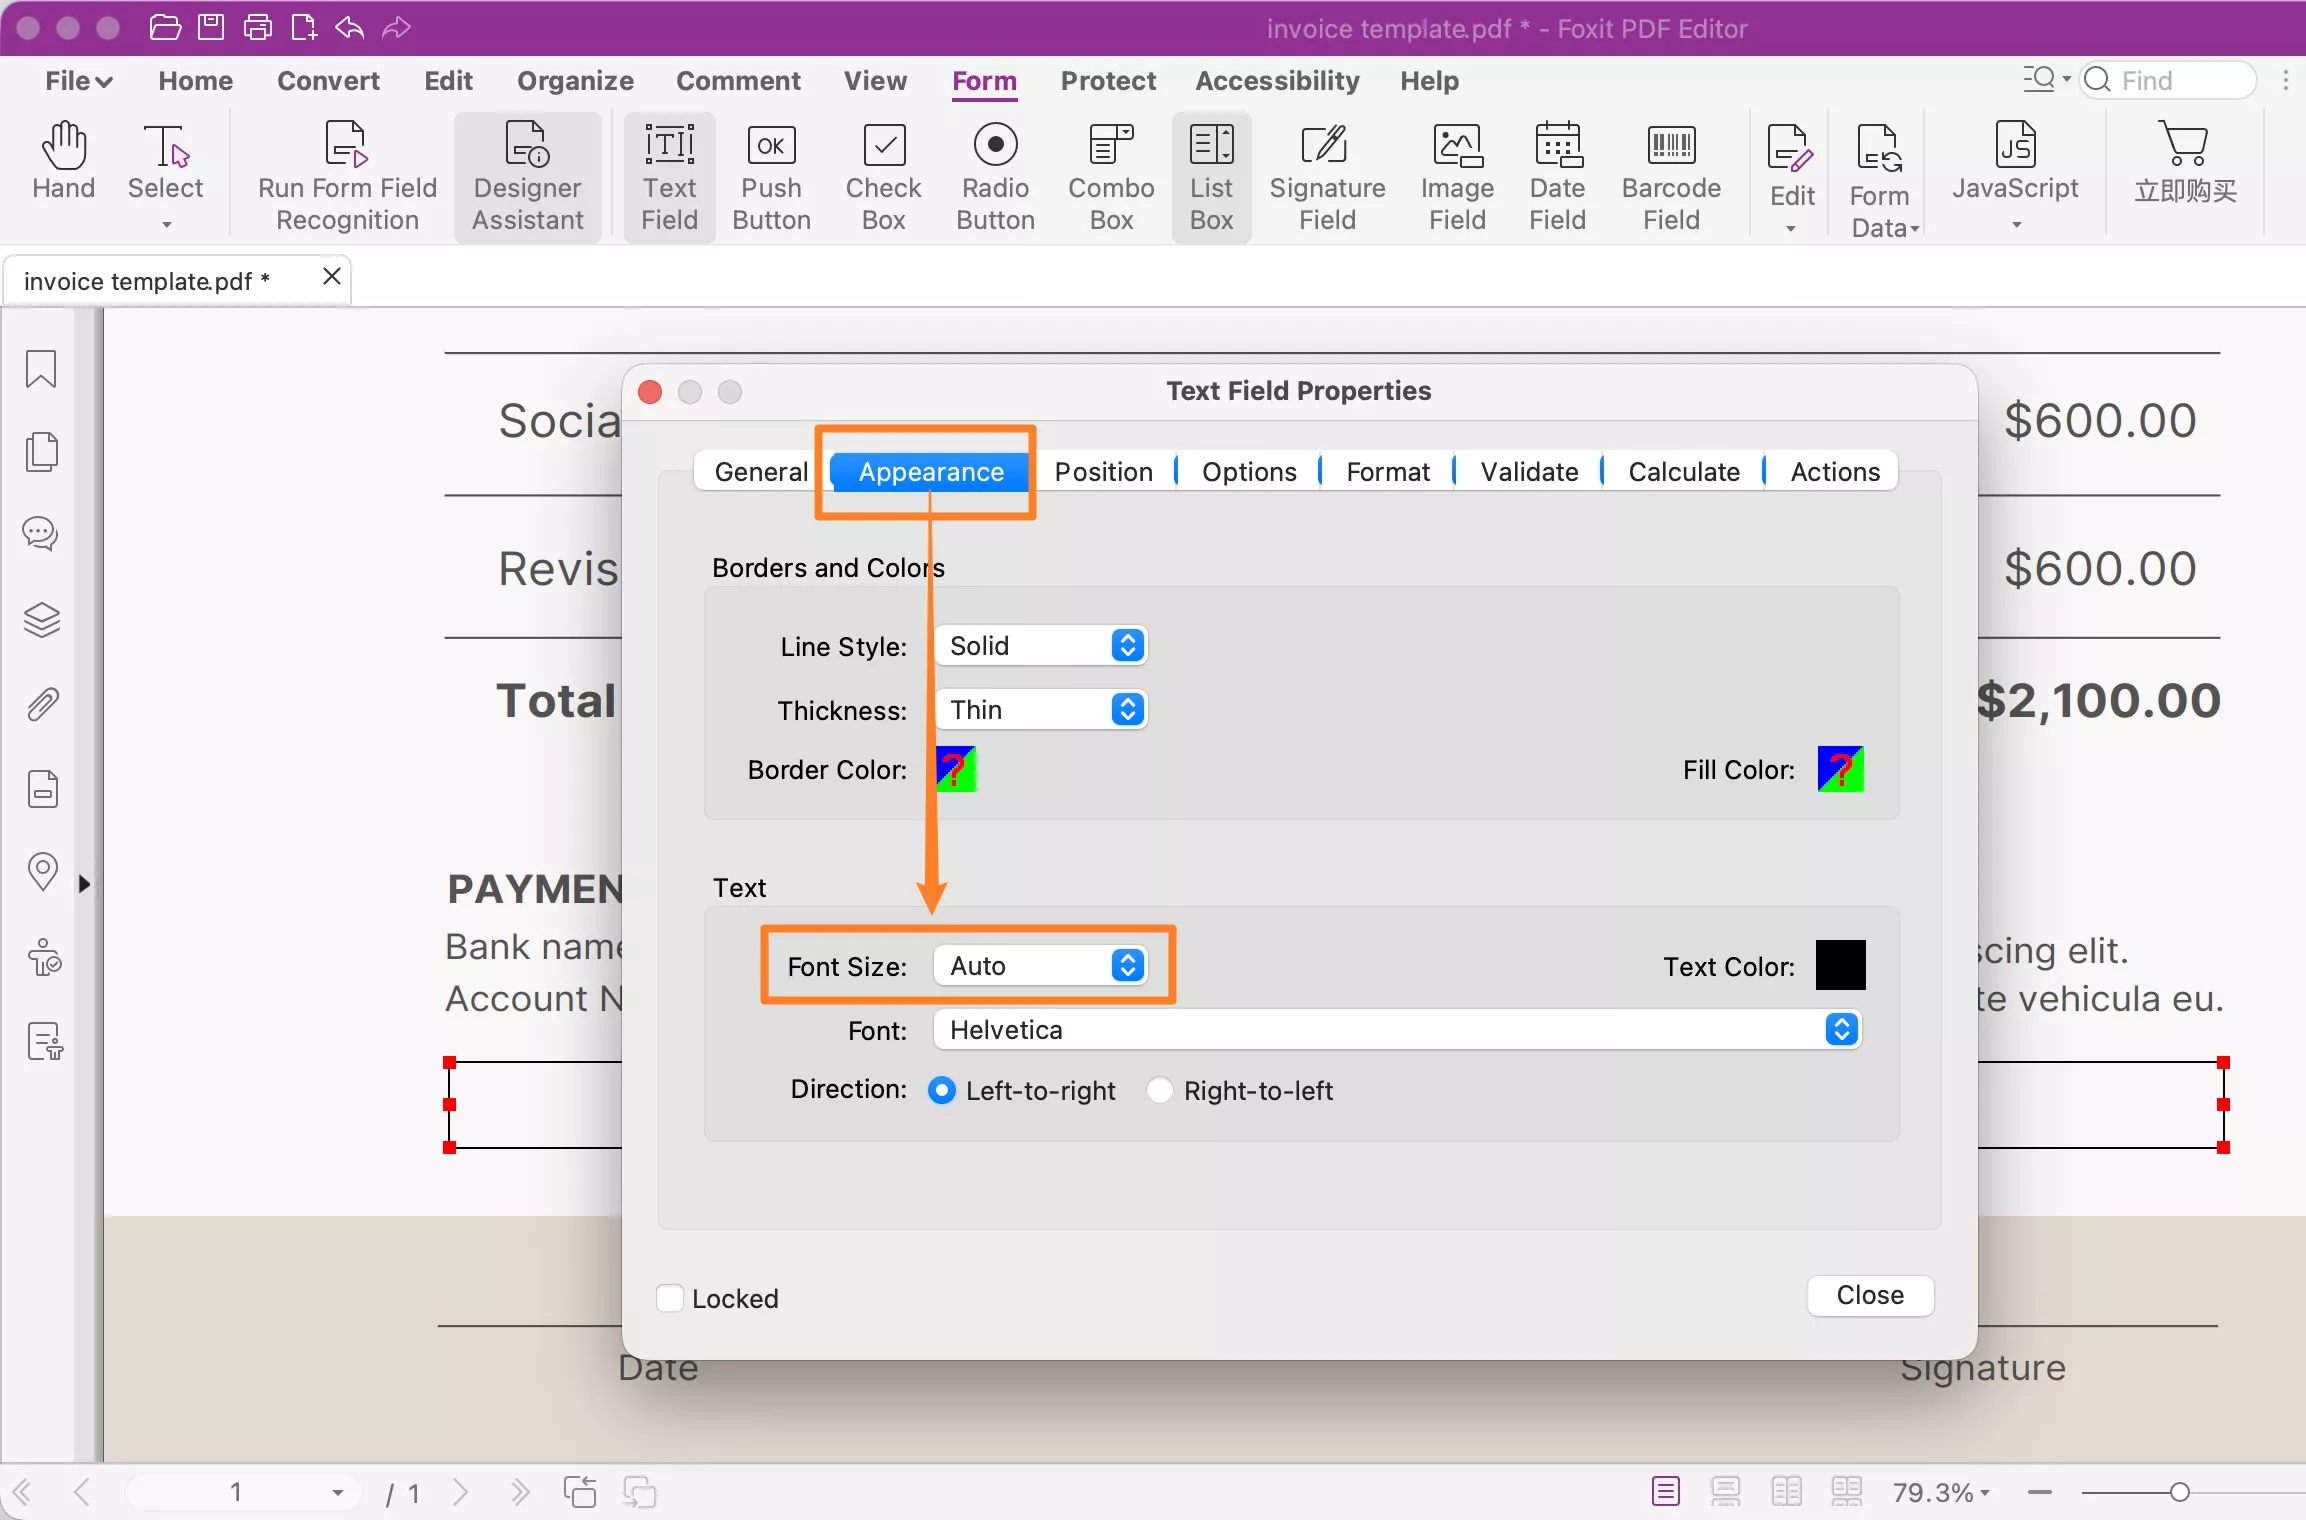Open the Font Size dropdown
The height and width of the screenshot is (1520, 2306).
point(1040,966)
